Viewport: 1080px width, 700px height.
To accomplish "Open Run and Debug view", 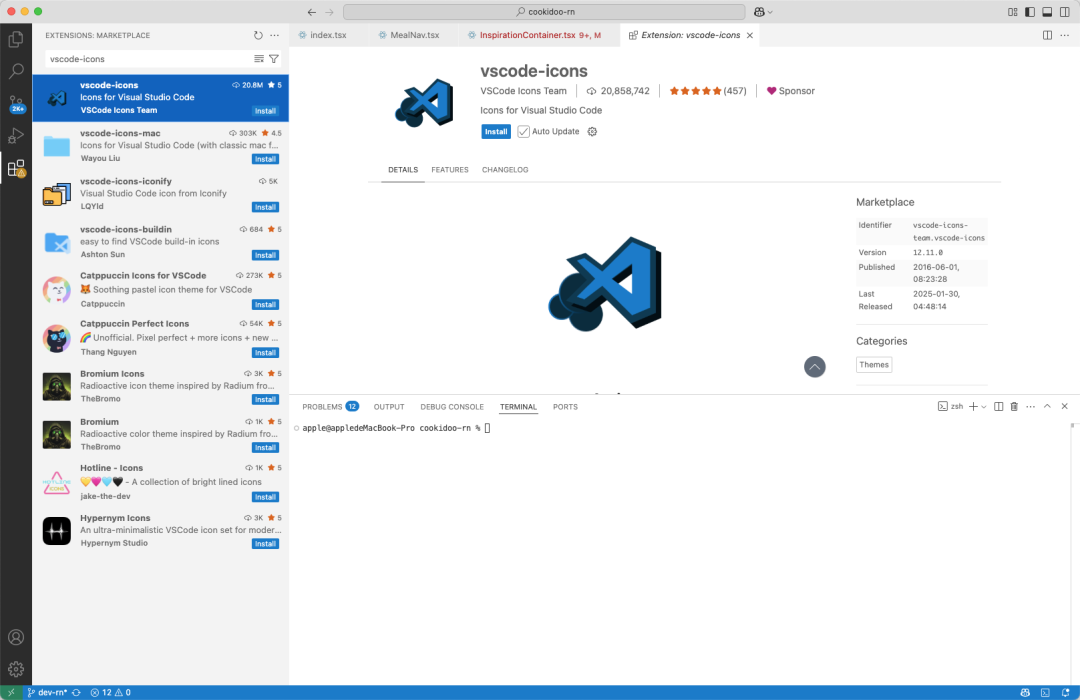I will tap(16, 136).
